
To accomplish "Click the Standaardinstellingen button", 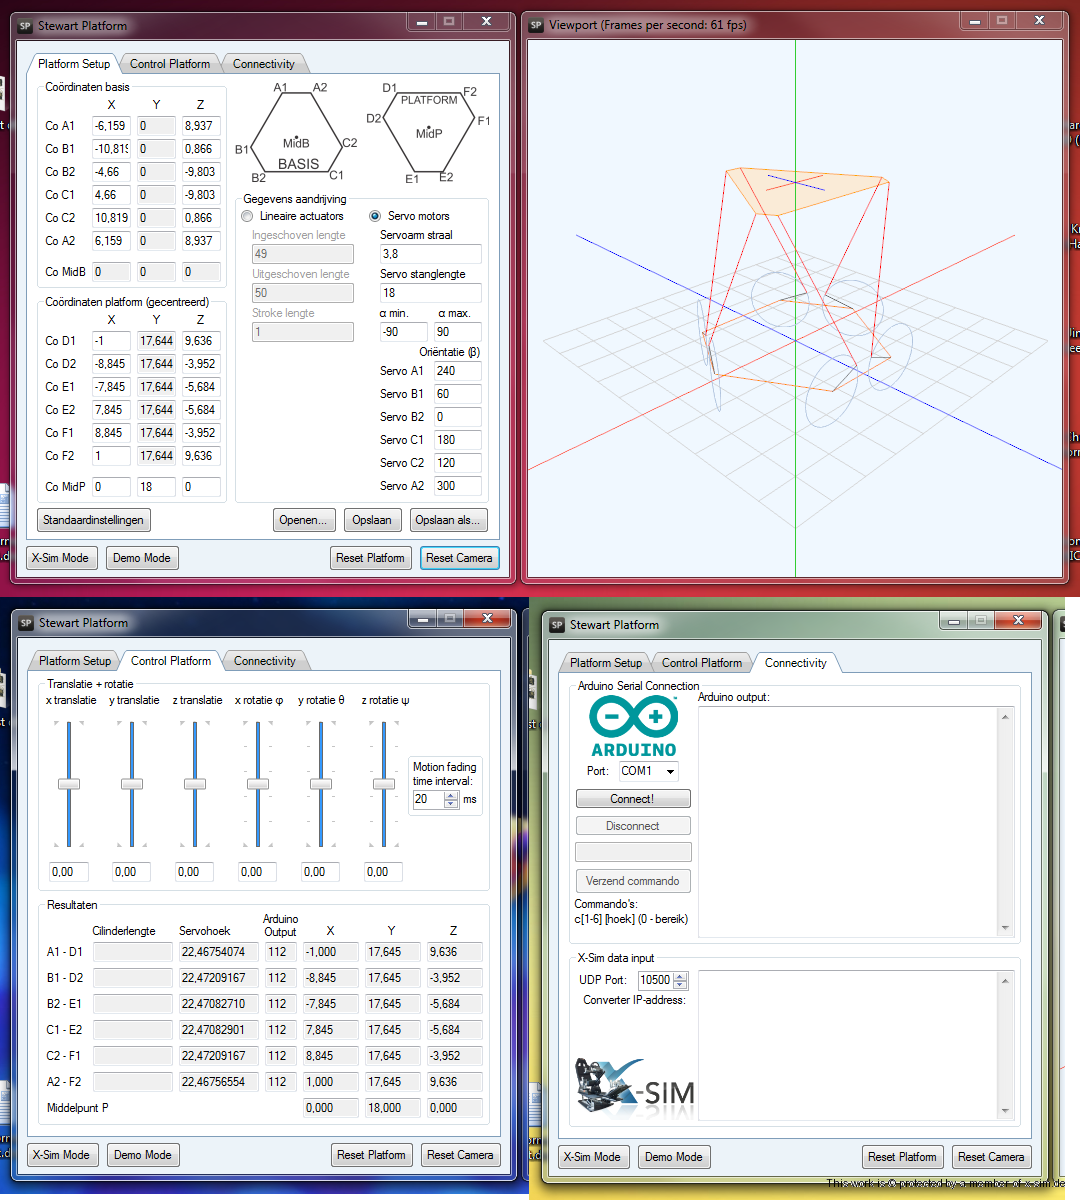I will [x=94, y=520].
